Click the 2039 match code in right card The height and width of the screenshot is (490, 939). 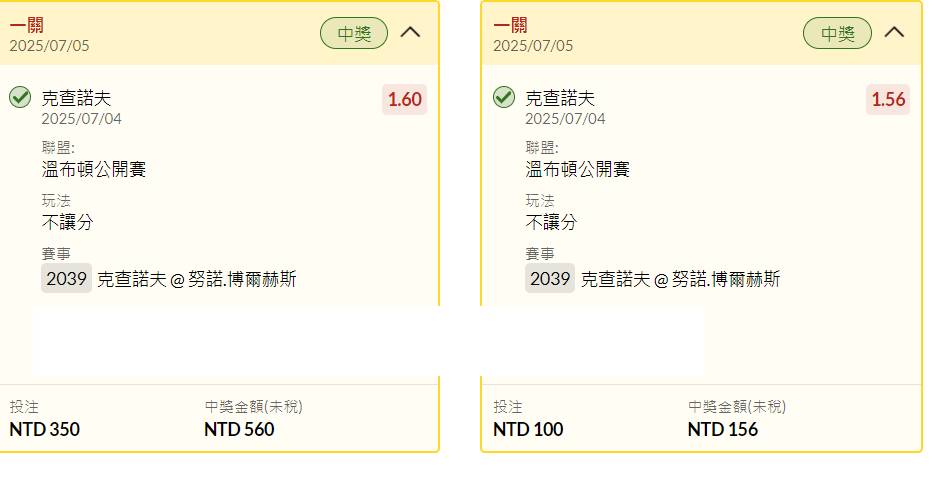550,279
